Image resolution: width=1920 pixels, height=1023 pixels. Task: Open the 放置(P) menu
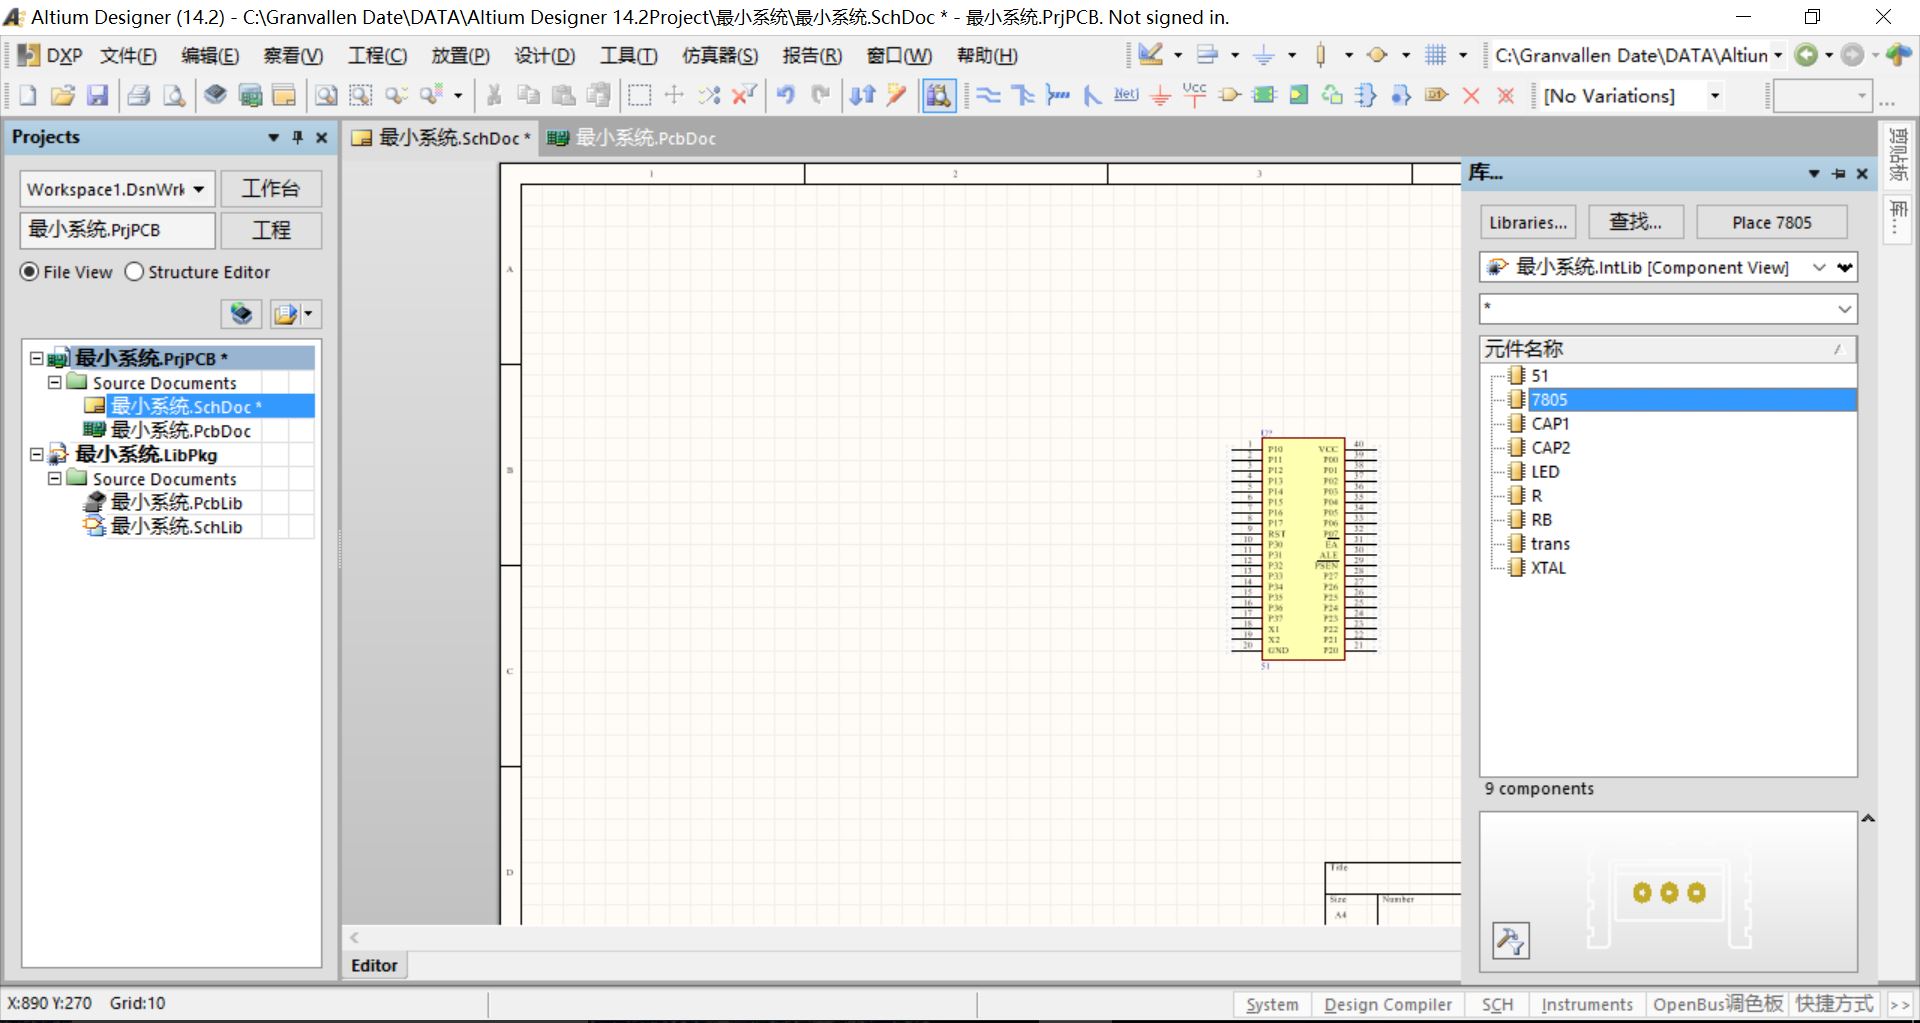(460, 56)
